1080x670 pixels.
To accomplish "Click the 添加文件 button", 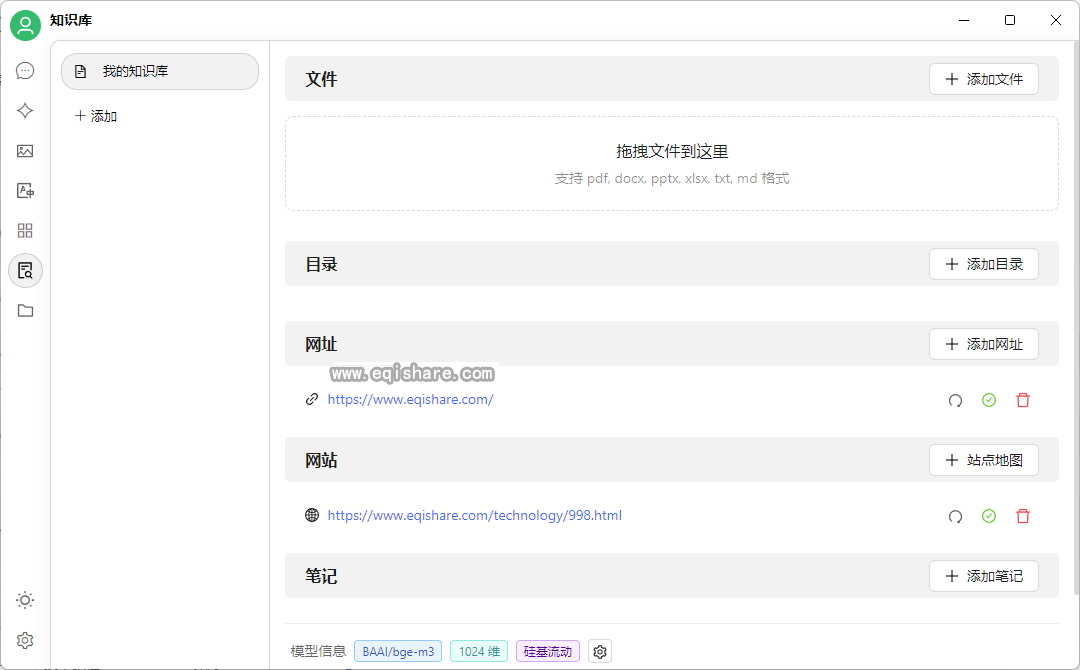I will (984, 79).
